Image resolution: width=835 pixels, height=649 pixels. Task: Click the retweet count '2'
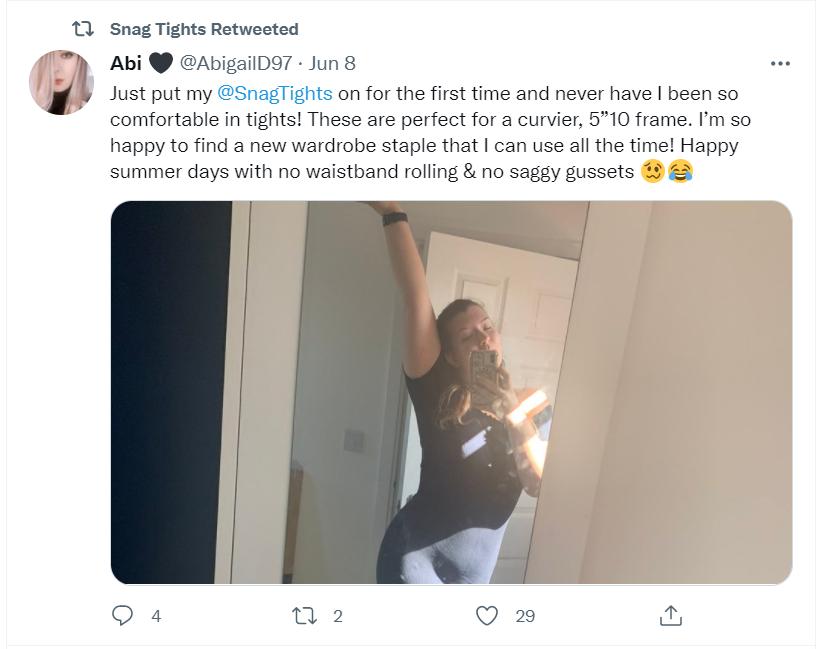338,616
